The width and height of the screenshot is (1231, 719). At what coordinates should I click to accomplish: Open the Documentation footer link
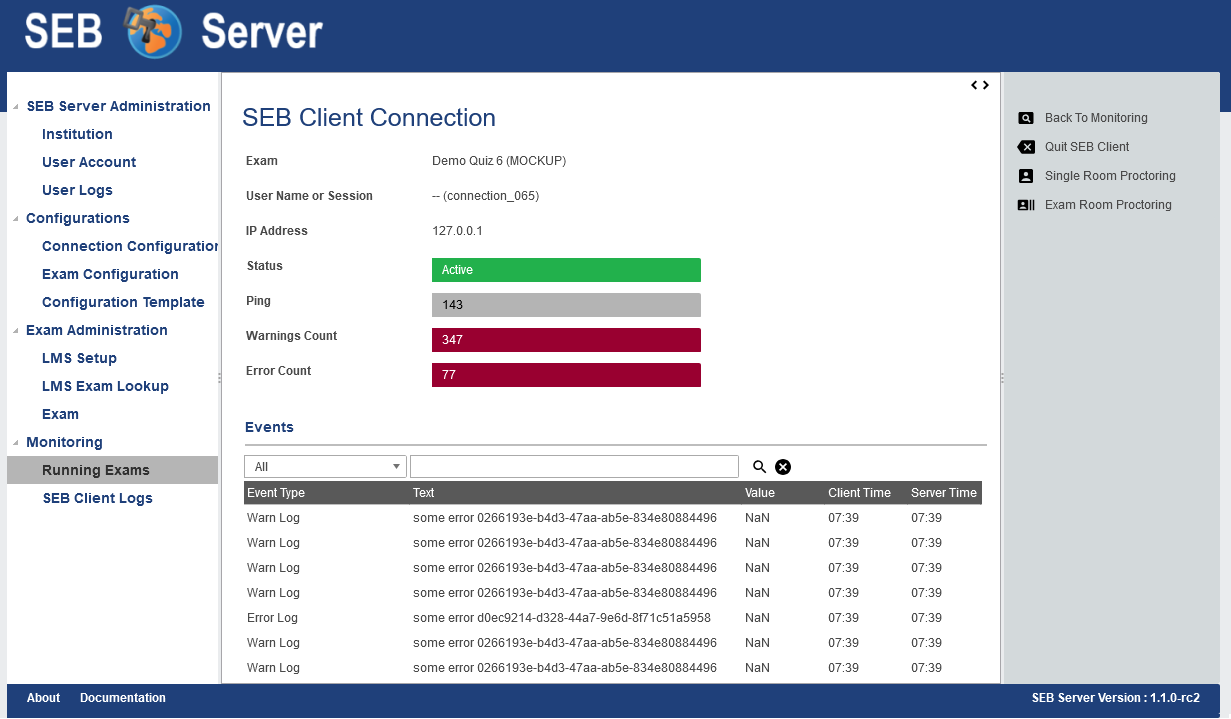pyautogui.click(x=123, y=698)
